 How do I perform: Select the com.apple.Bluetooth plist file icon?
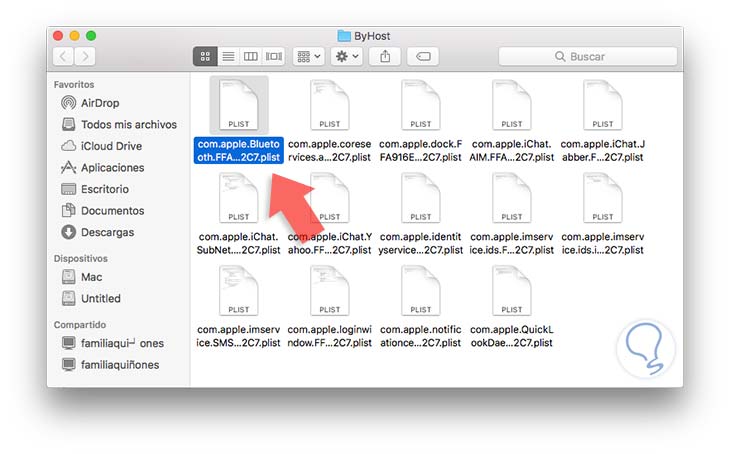pos(238,105)
